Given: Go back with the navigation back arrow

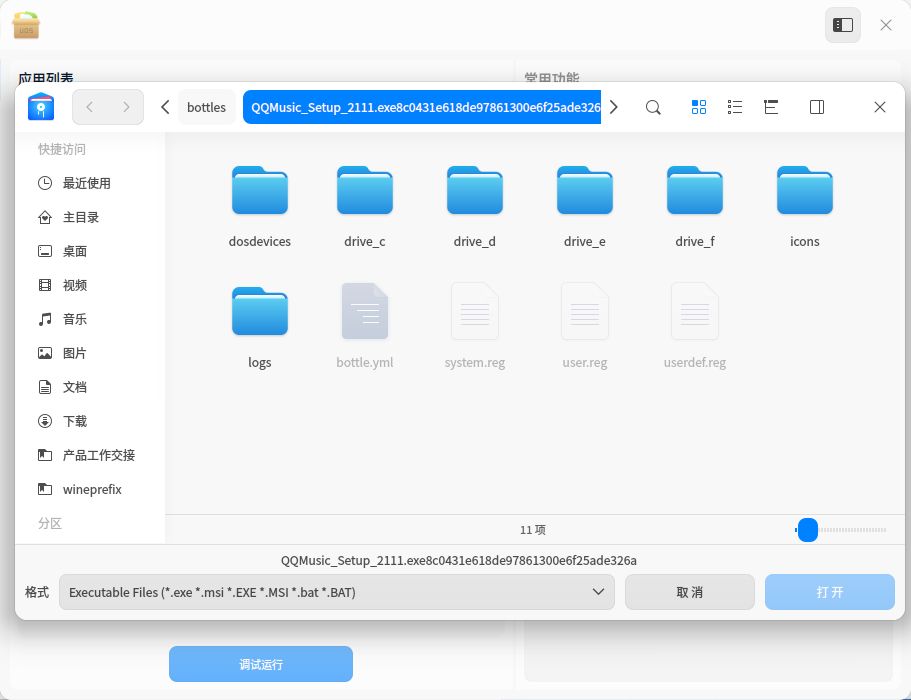Looking at the screenshot, I should (89, 107).
